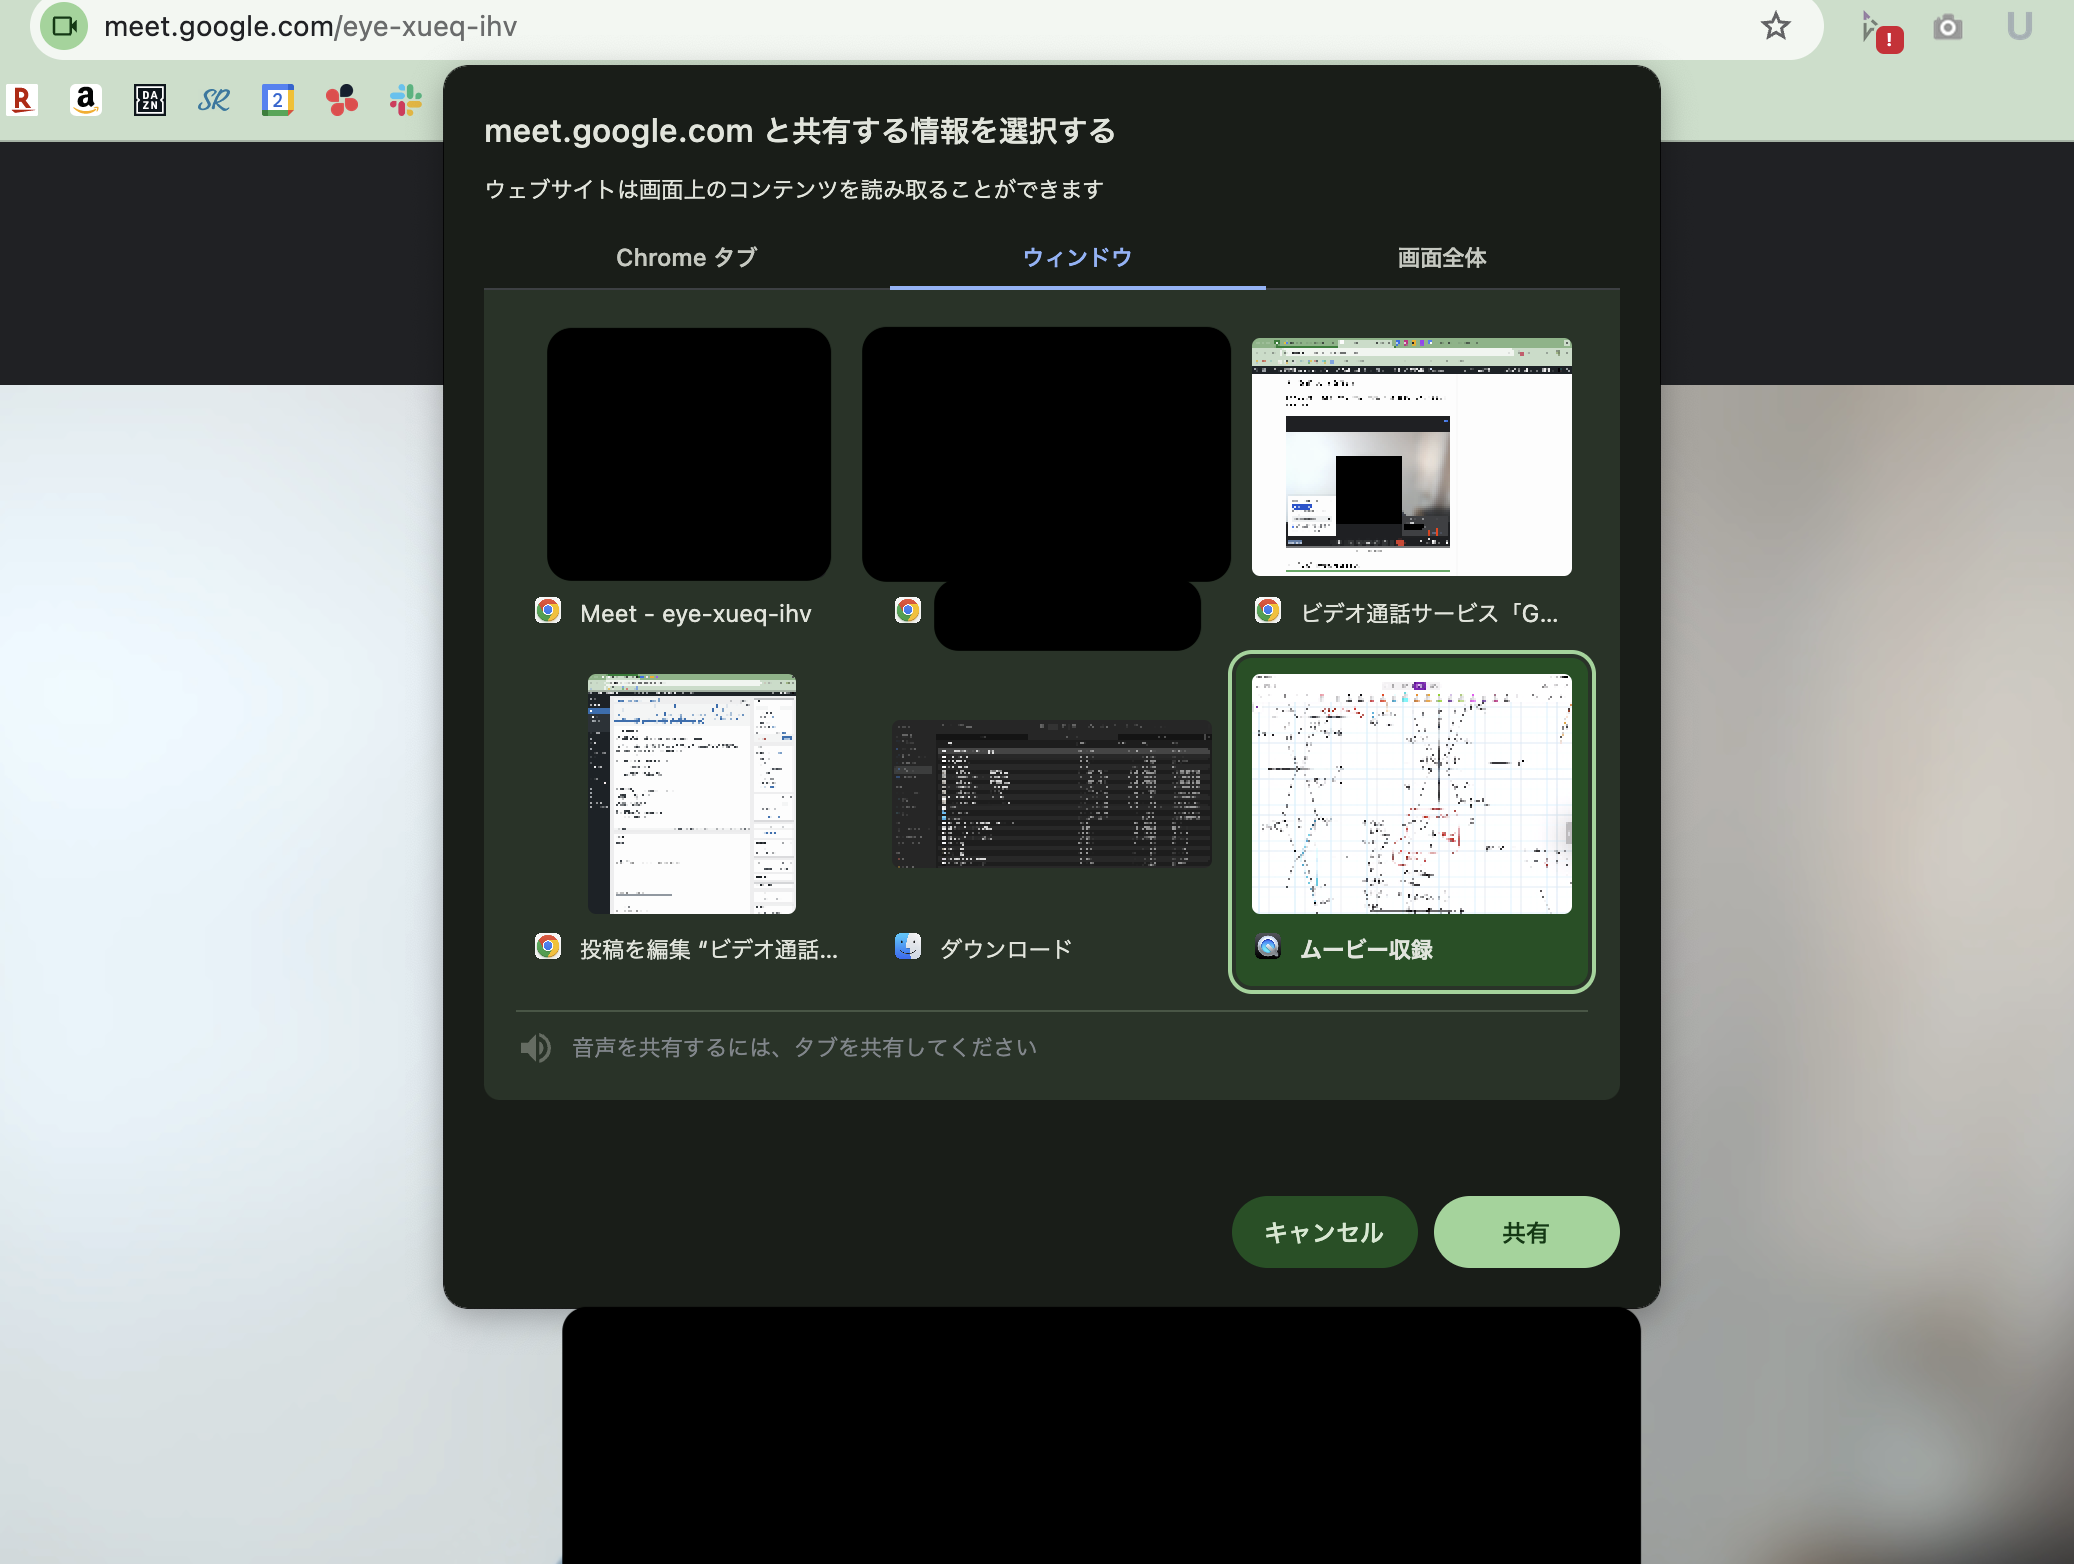The width and height of the screenshot is (2074, 1564).
Task: Click the Meet - eye-xueq-ihv label
Action: 696,614
